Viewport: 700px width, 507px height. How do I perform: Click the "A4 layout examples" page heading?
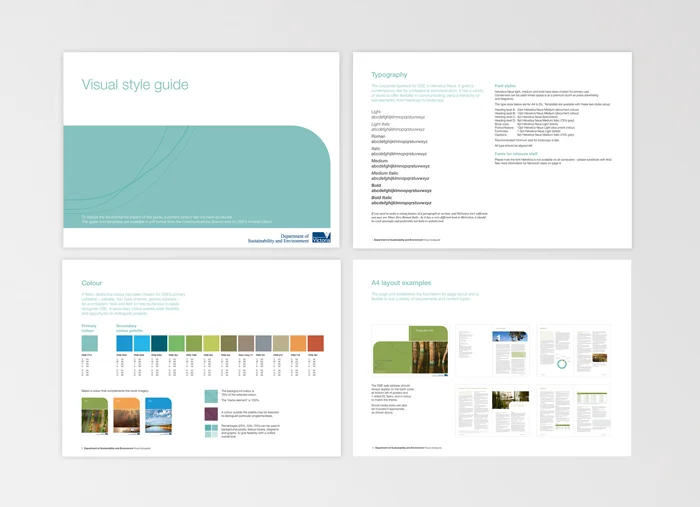click(401, 283)
